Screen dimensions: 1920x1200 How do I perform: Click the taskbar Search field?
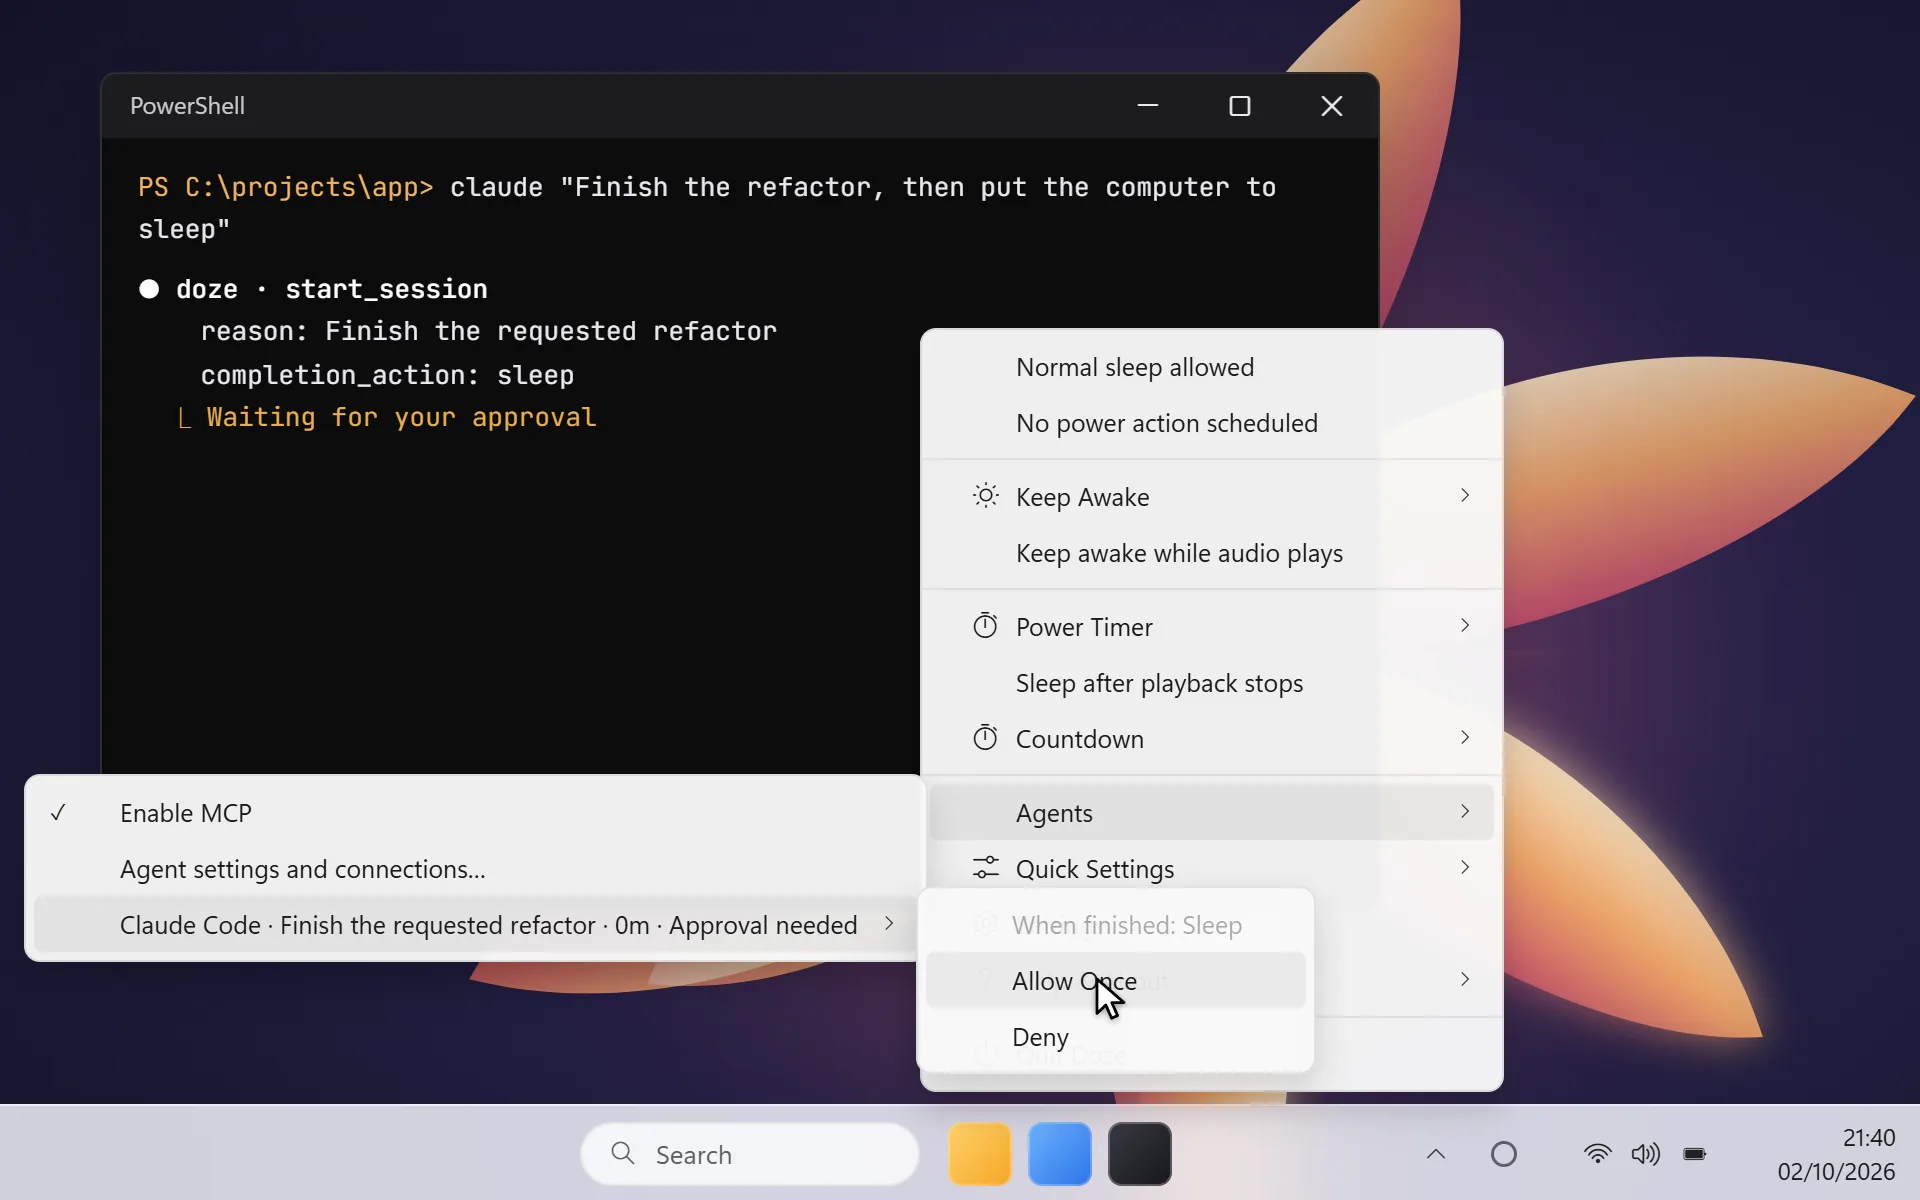pos(750,1154)
